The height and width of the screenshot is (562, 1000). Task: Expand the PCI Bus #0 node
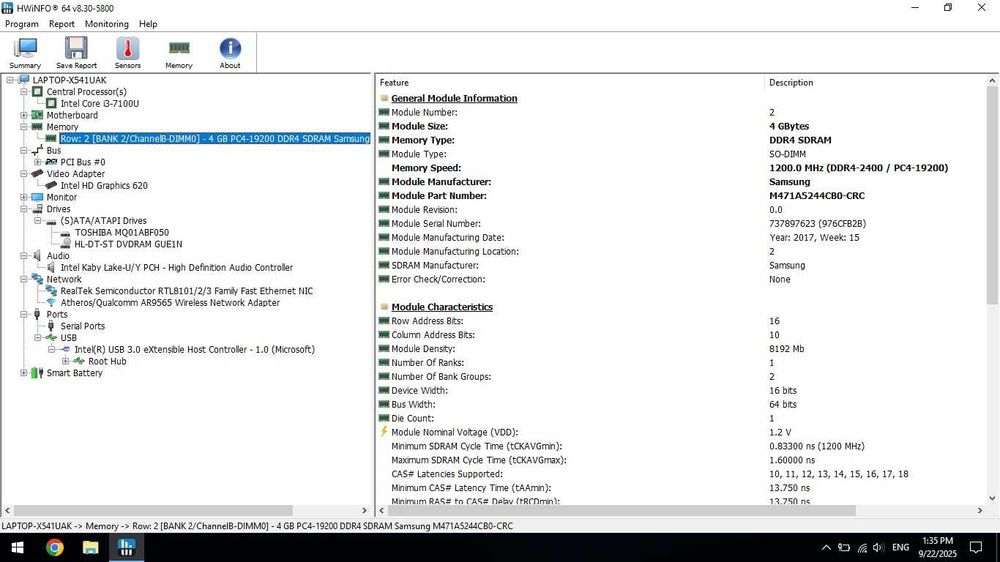click(x=38, y=162)
